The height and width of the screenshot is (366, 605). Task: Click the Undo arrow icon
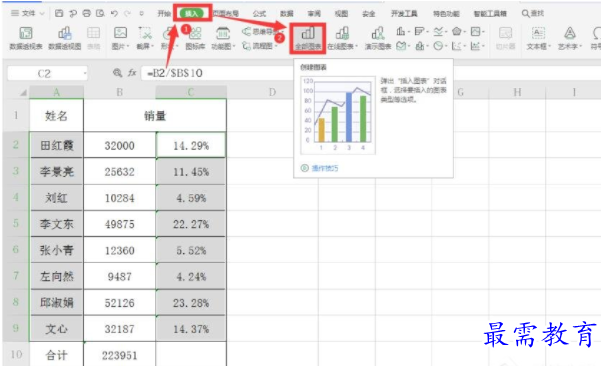114,13
